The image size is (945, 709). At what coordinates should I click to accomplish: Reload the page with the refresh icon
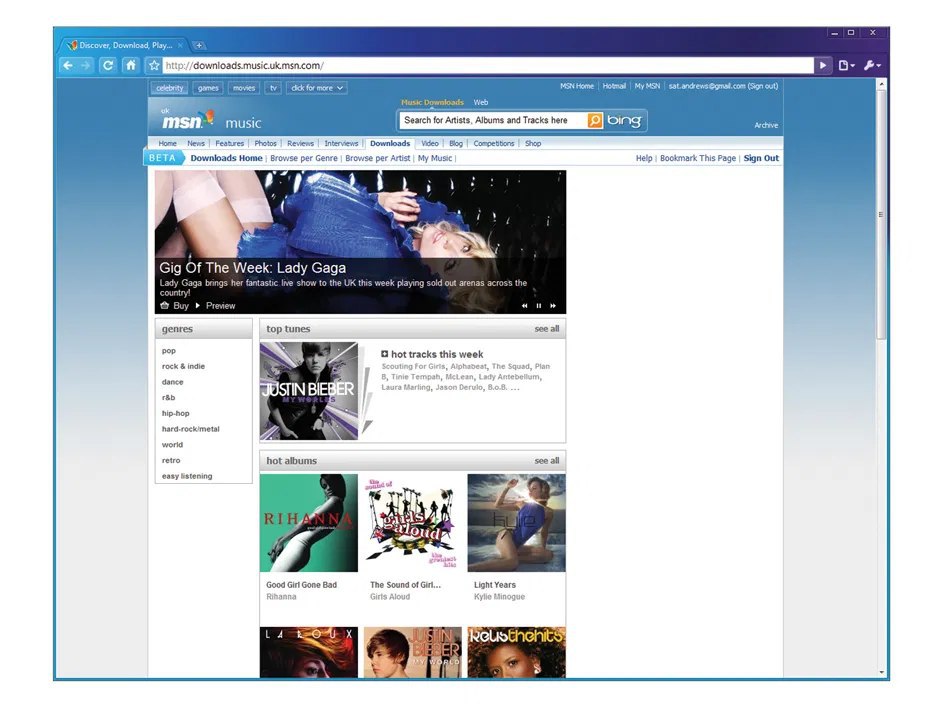click(108, 65)
